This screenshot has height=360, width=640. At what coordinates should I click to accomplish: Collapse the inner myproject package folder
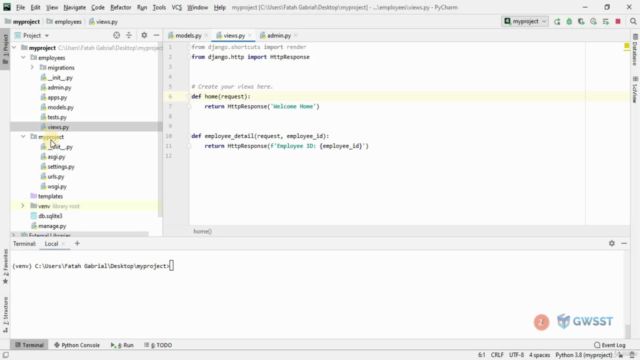click(x=23, y=137)
